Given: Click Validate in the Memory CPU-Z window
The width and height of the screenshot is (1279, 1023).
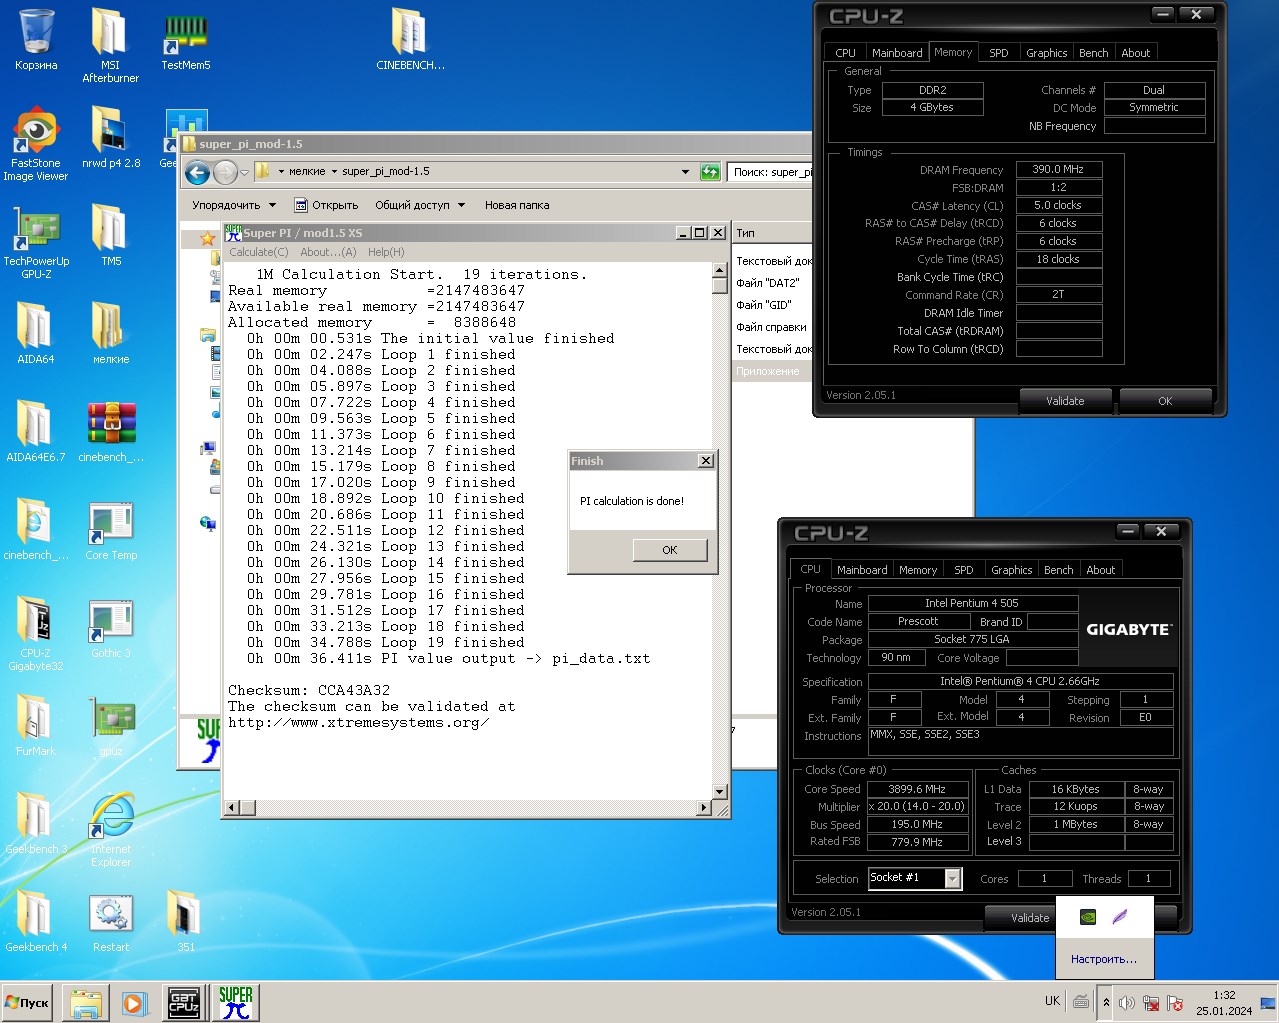Looking at the screenshot, I should point(1065,401).
